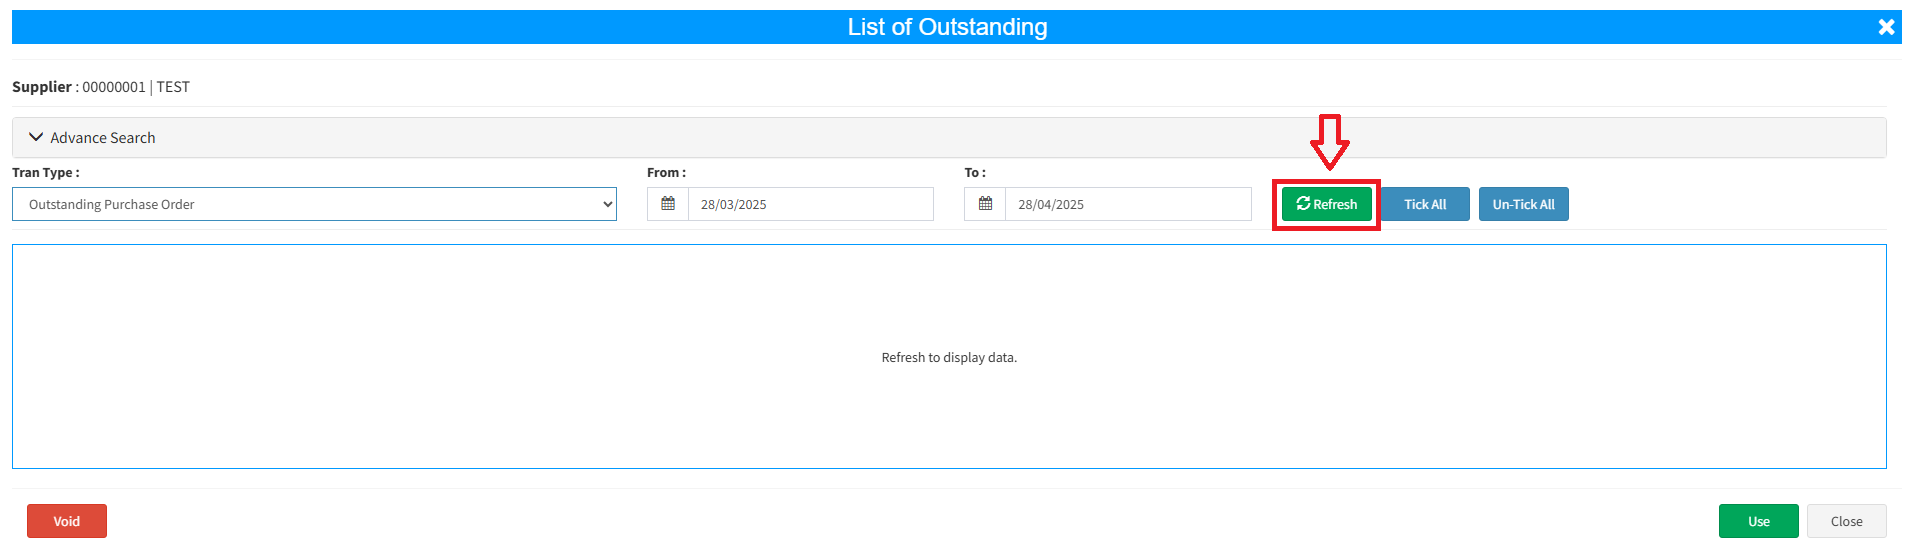Open the Tran Type dropdown
This screenshot has width=1908, height=552.
click(x=314, y=204)
